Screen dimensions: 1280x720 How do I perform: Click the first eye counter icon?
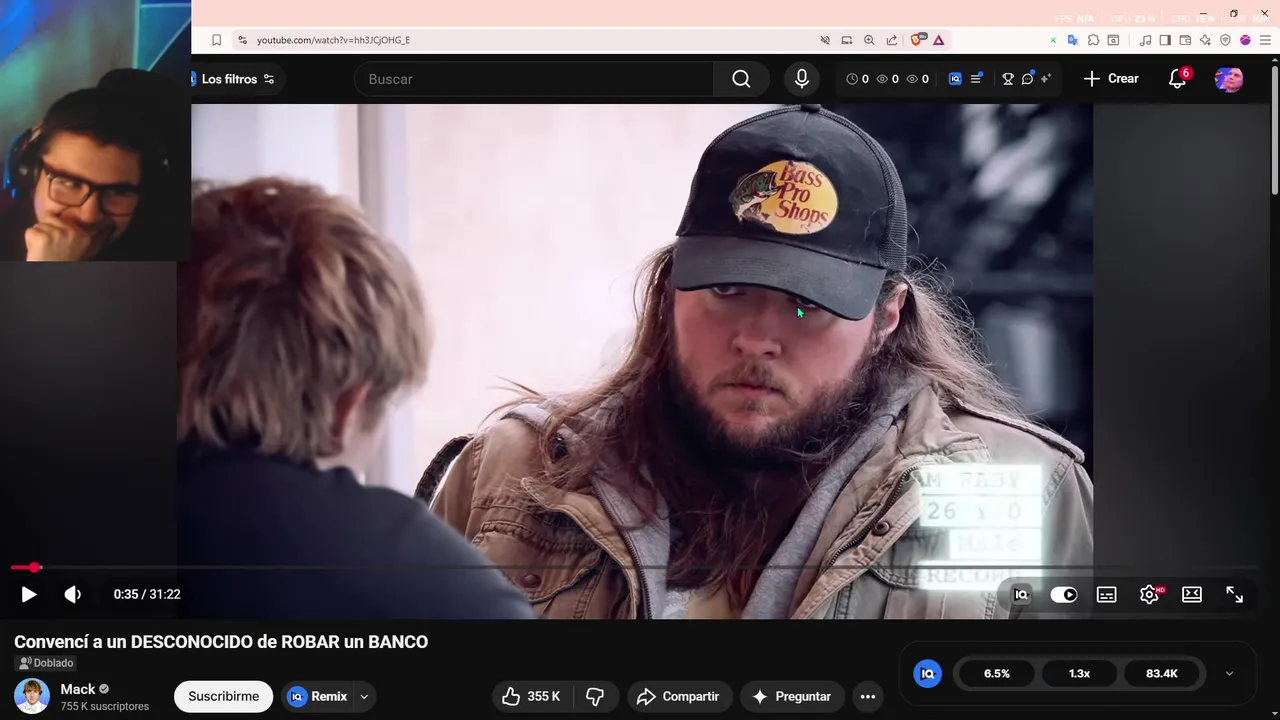click(x=887, y=79)
